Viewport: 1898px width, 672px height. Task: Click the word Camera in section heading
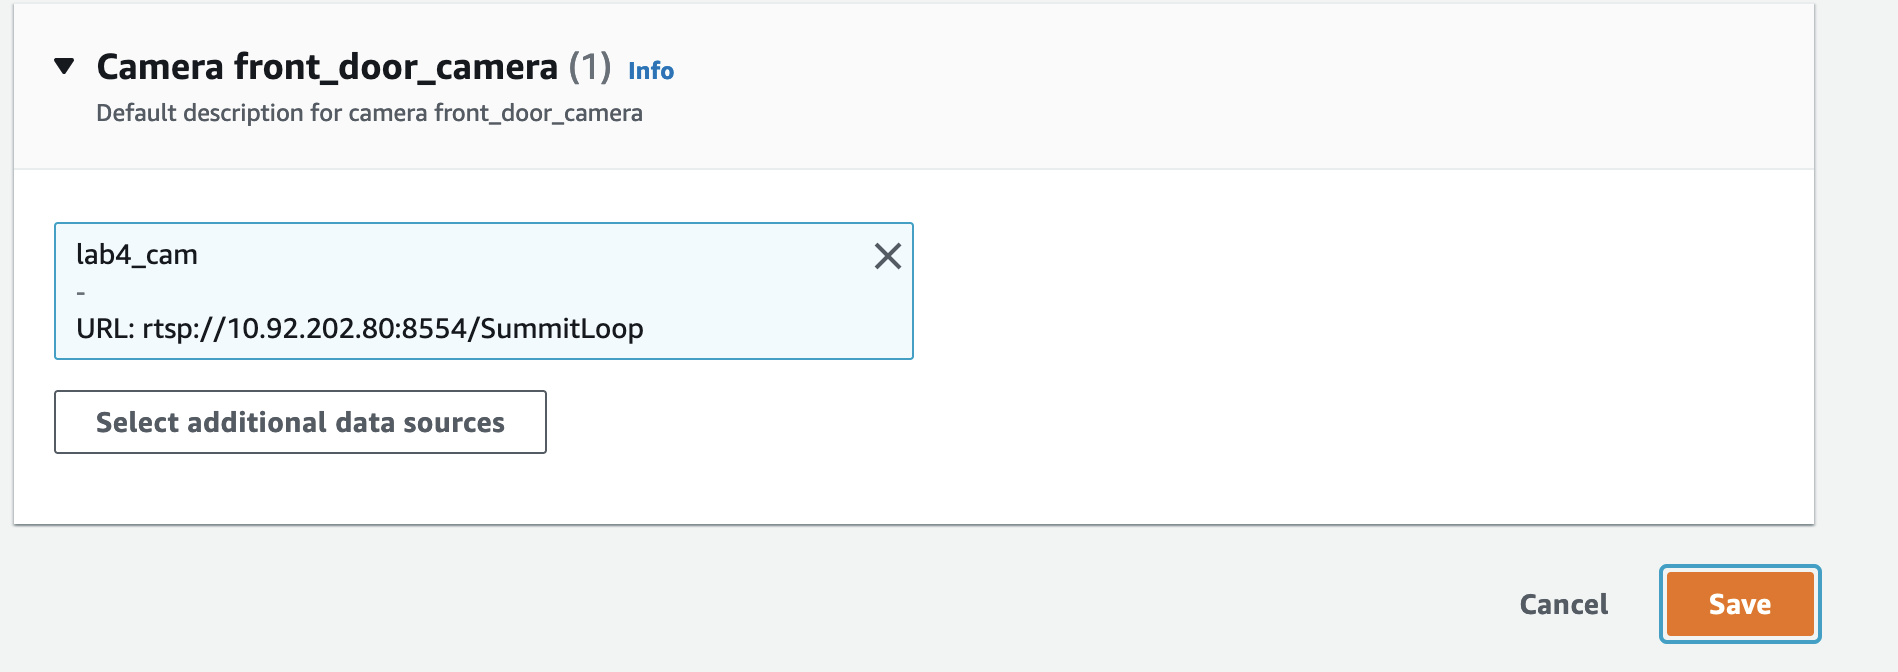click(160, 67)
